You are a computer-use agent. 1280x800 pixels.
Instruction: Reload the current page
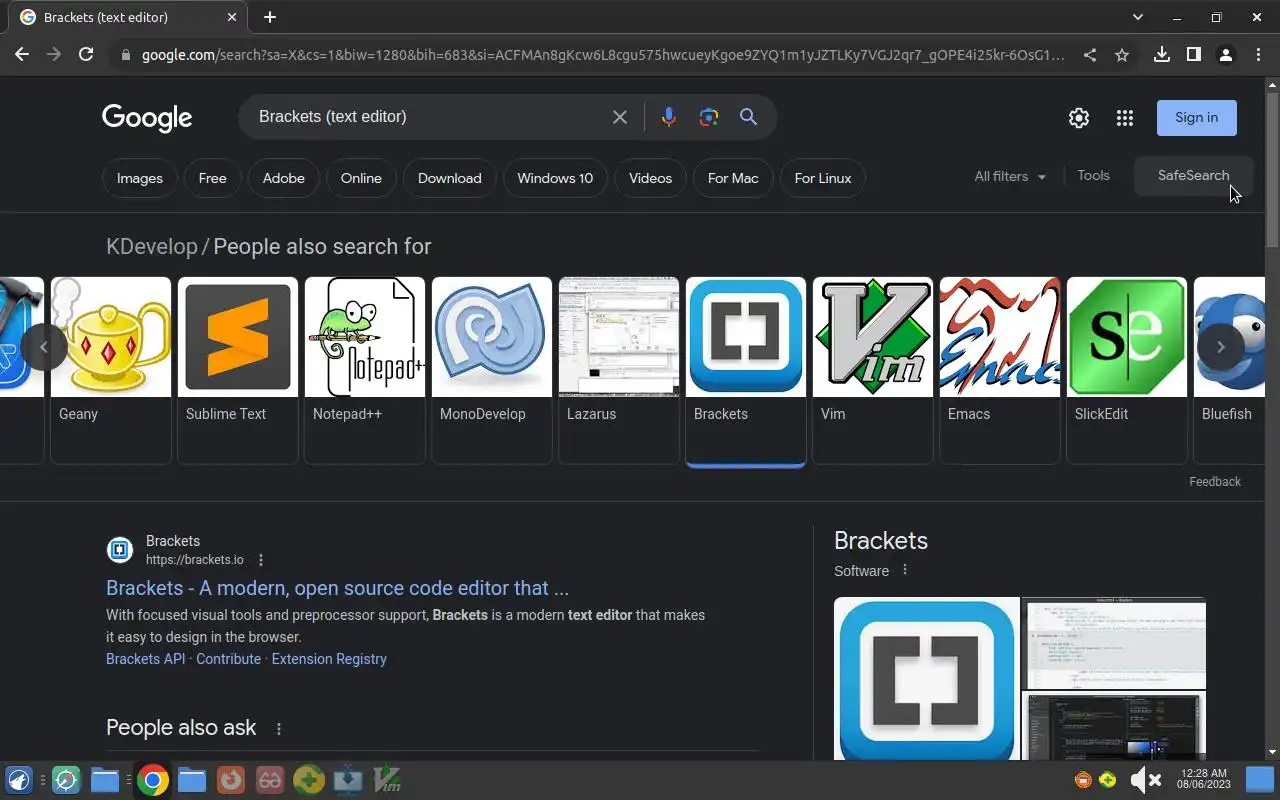point(86,55)
